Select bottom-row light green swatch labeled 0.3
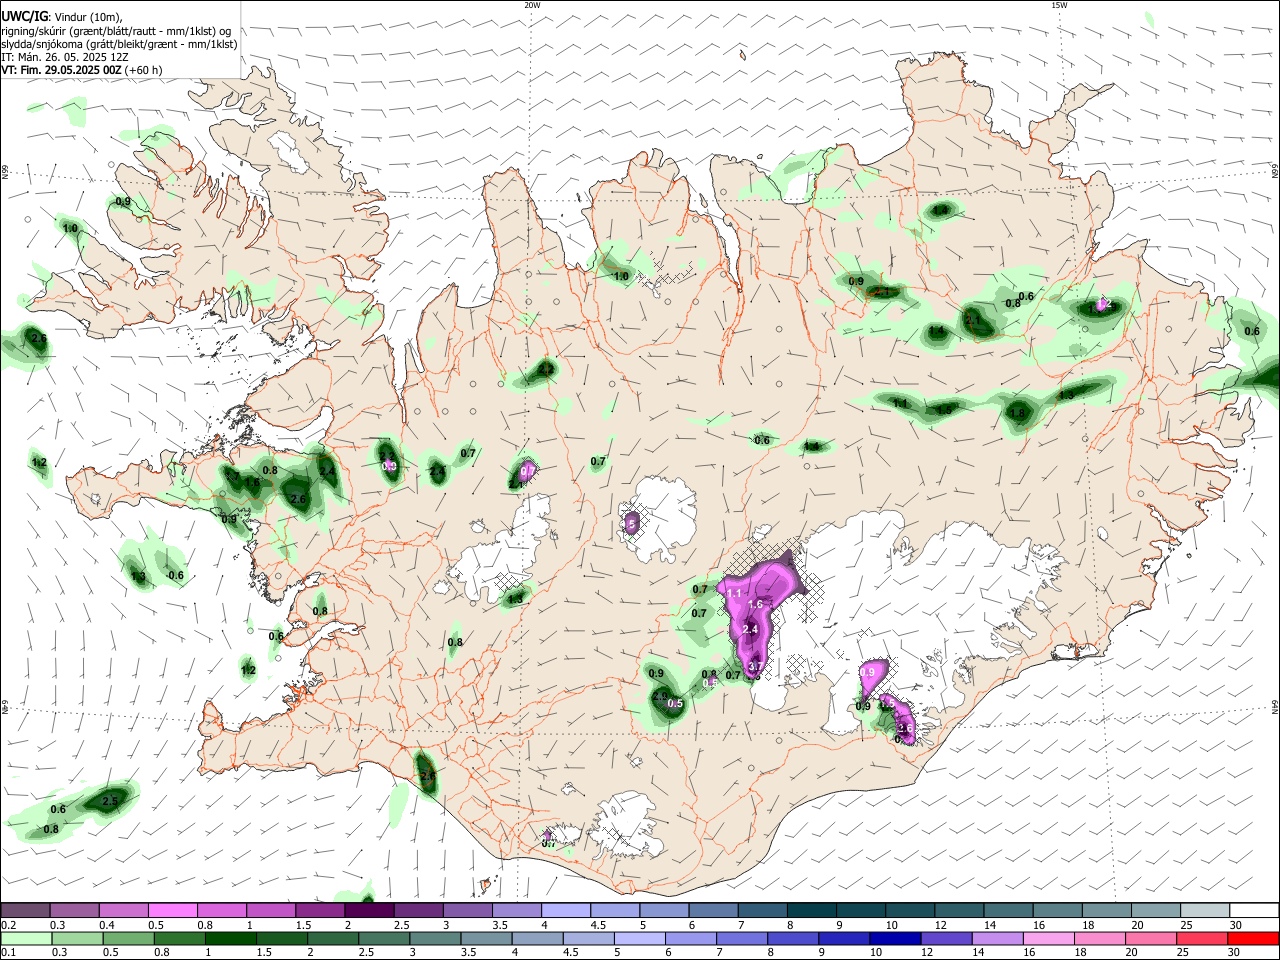This screenshot has height=960, width=1280. [77, 939]
